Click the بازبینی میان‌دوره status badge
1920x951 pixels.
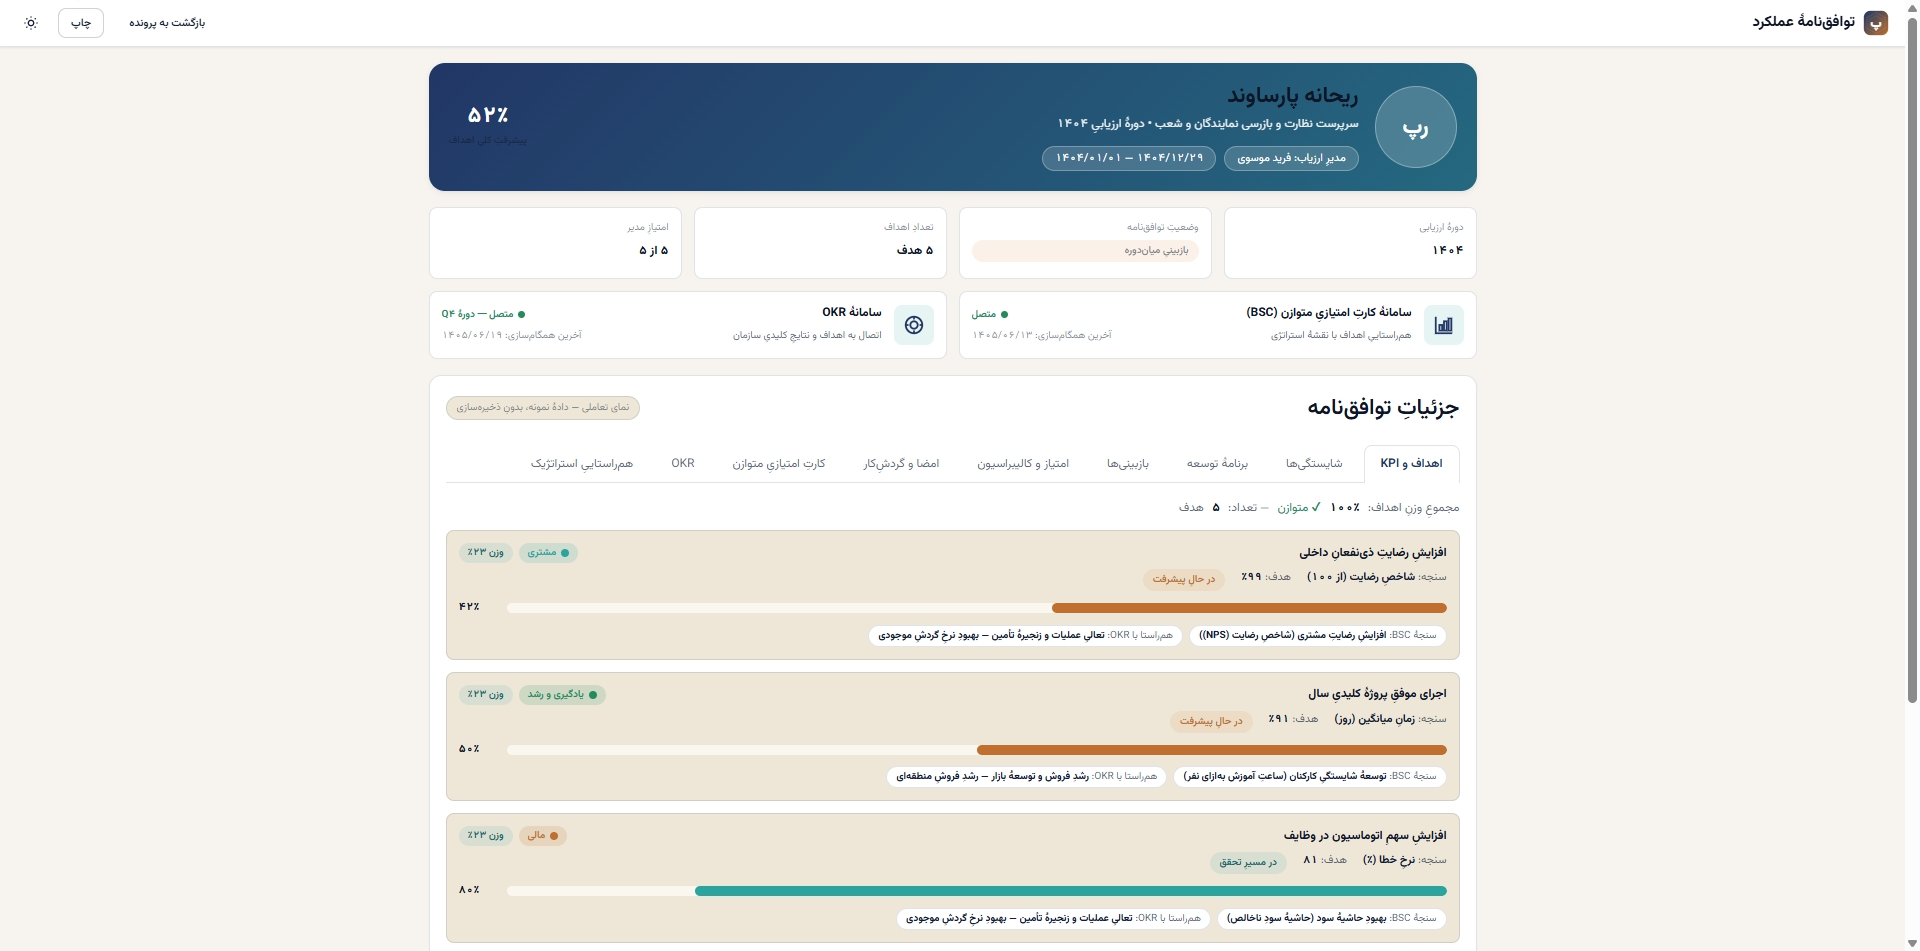1085,251
